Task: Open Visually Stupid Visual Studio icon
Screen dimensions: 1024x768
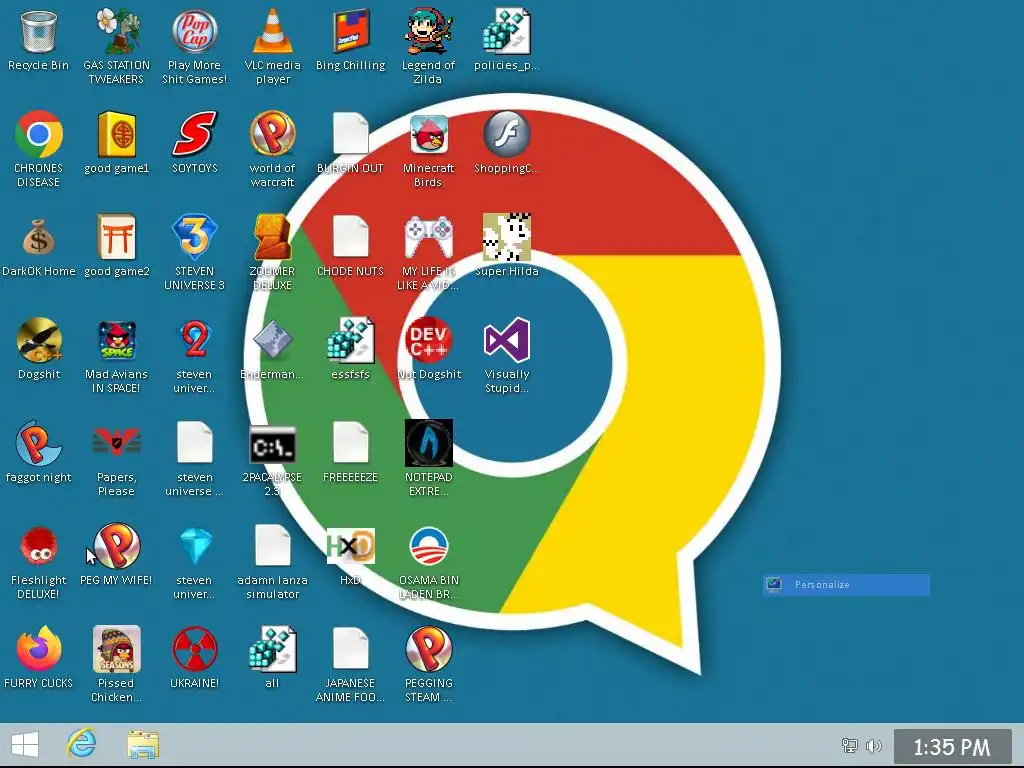Action: (x=507, y=340)
